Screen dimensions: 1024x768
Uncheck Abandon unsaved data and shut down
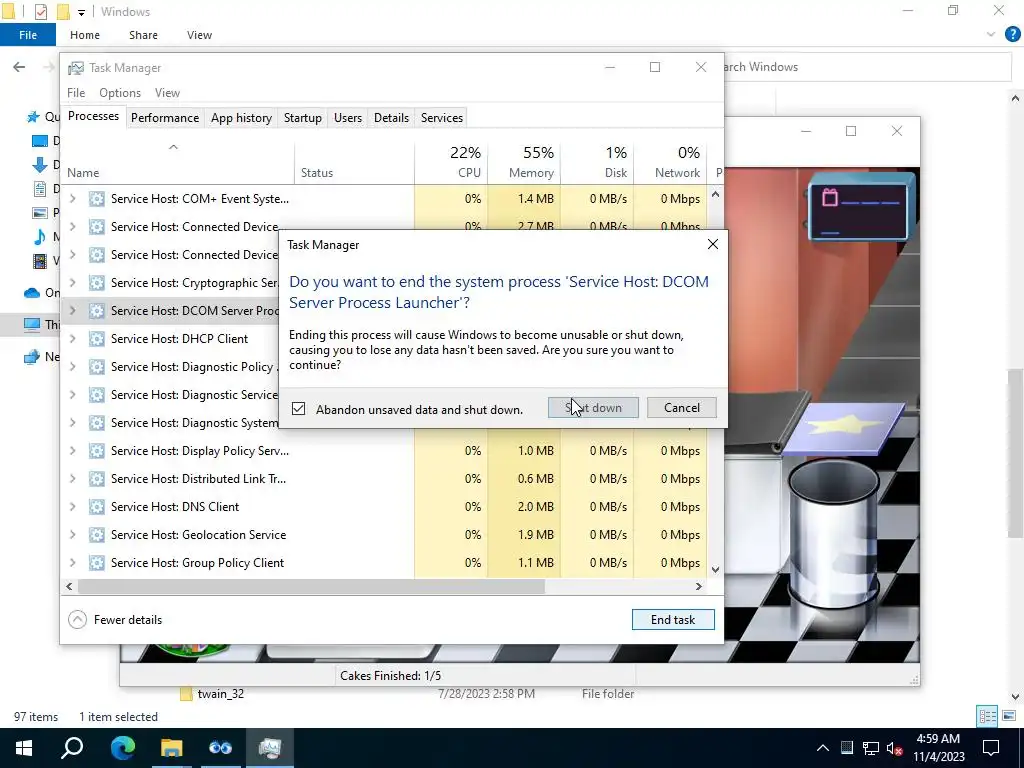tap(298, 409)
